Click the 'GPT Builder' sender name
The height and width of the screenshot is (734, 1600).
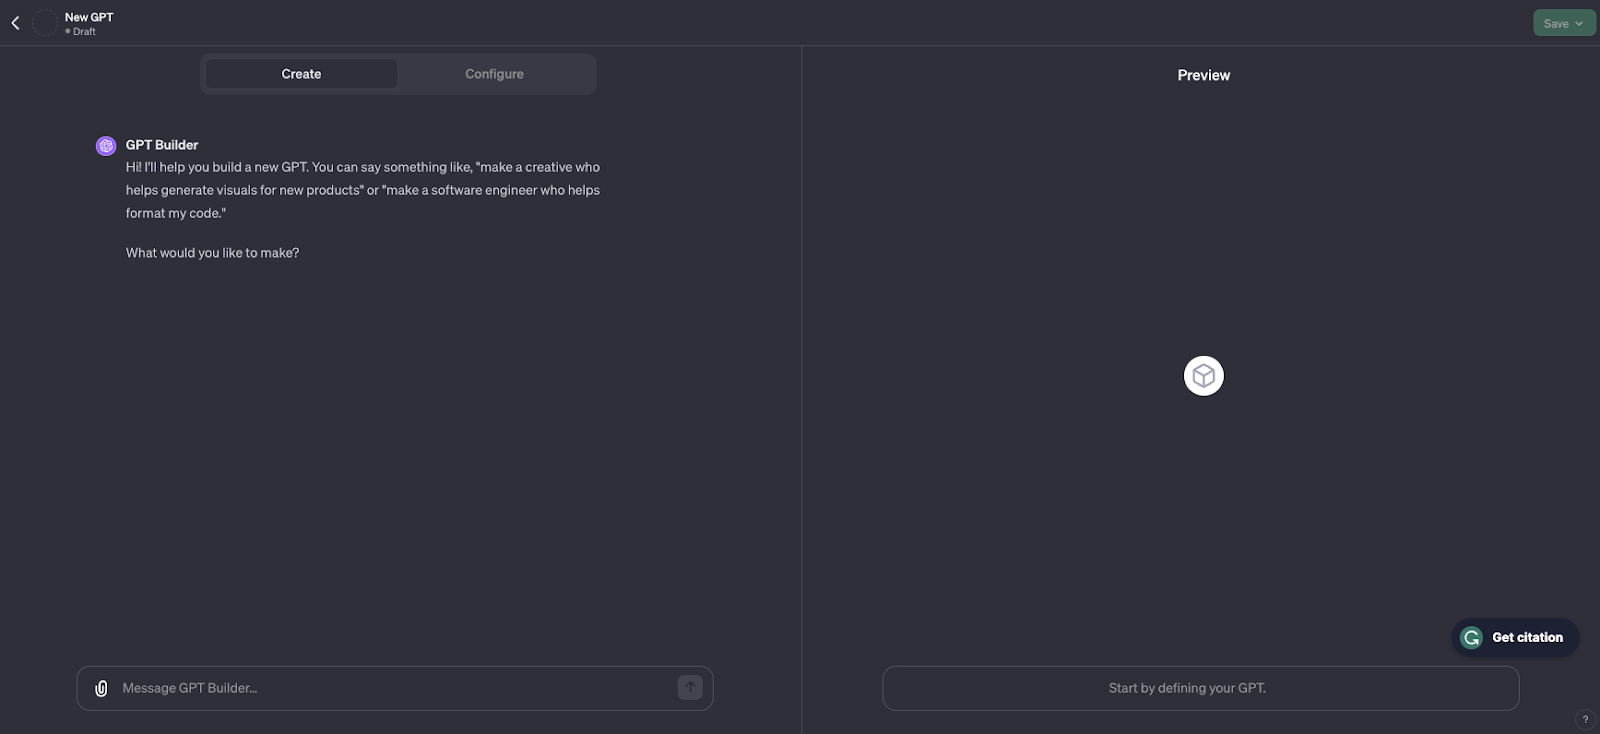tap(162, 145)
